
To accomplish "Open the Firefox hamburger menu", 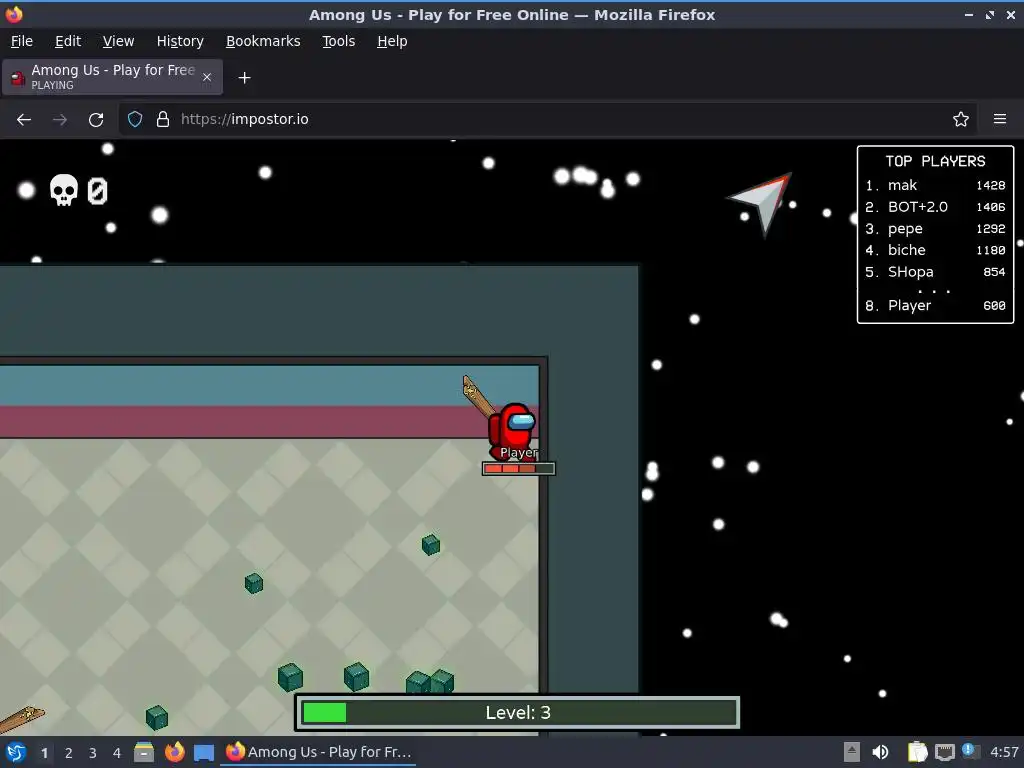I will [1000, 120].
